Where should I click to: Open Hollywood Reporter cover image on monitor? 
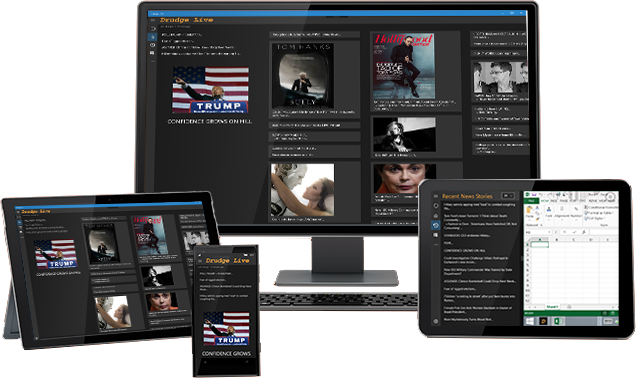pyautogui.click(x=404, y=67)
